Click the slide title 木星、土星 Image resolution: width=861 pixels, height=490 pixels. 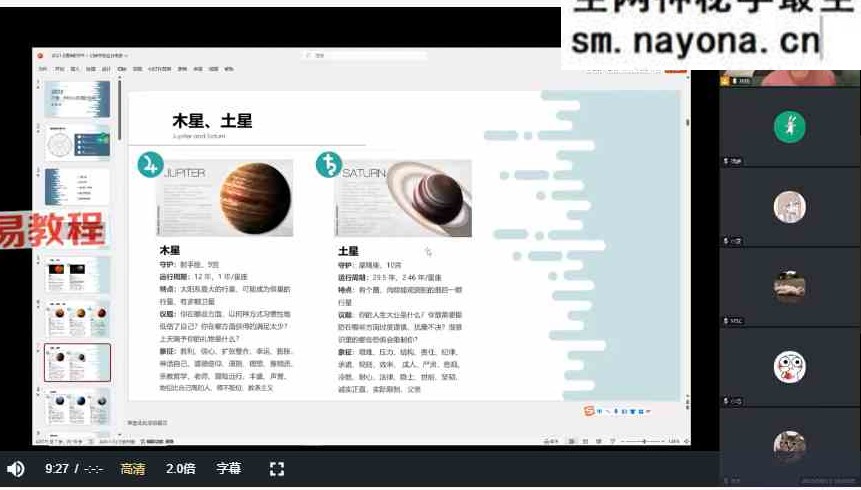coord(212,121)
